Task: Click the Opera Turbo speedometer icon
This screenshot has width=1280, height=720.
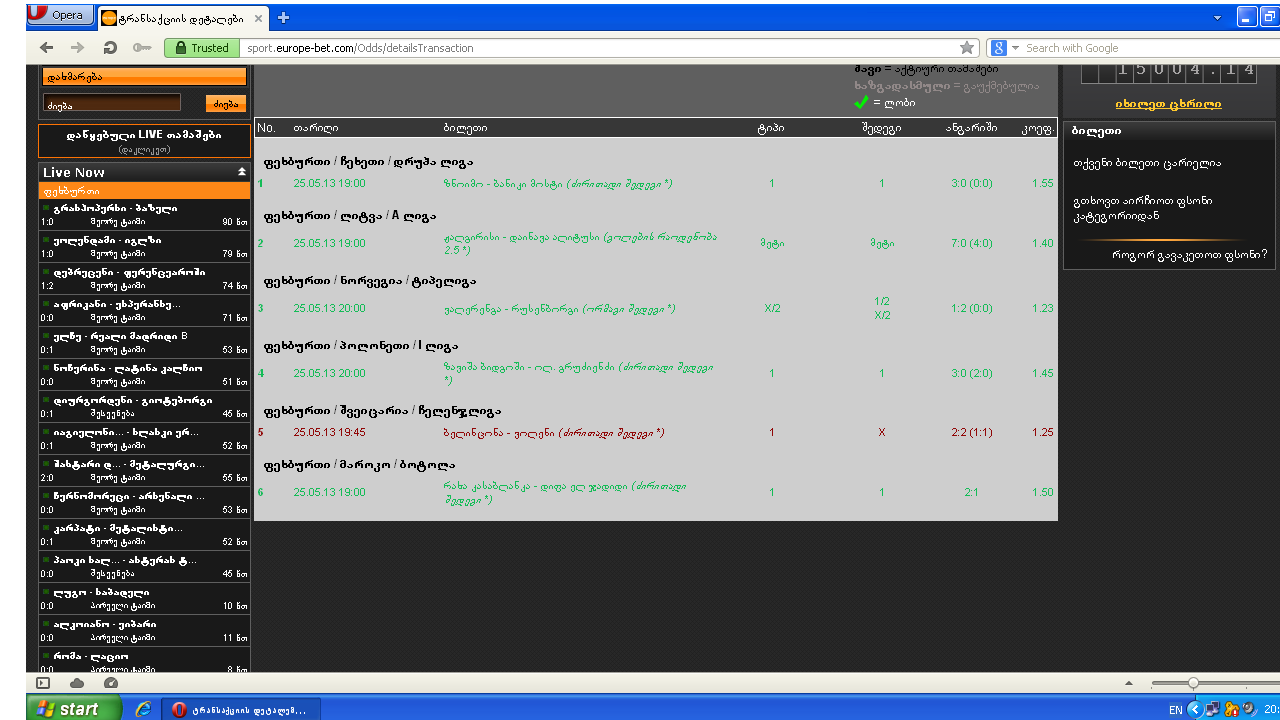Action: tap(111, 683)
